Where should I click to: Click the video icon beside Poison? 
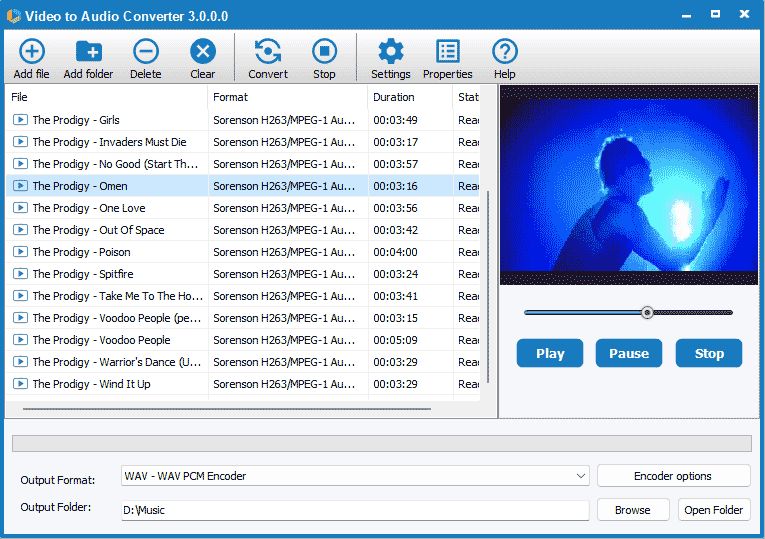(x=20, y=252)
